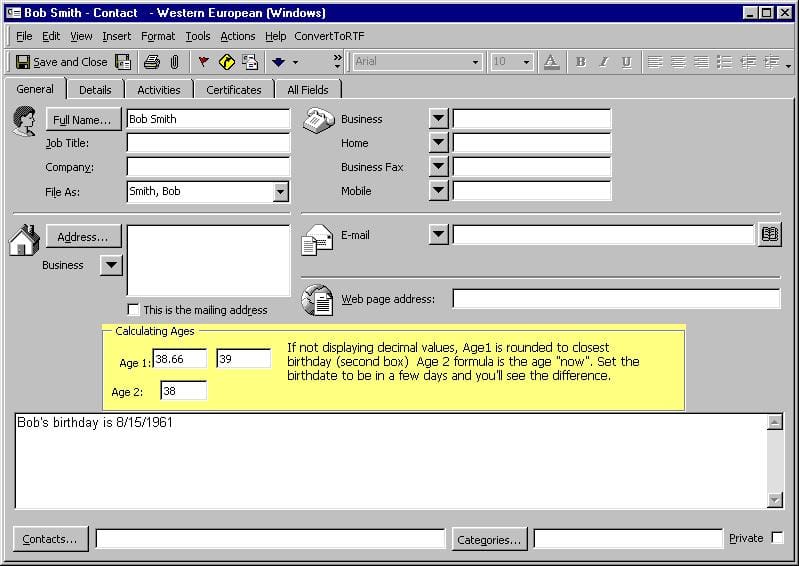The image size is (799, 566).
Task: Open the ConvertToRTF menu
Action: coord(329,36)
